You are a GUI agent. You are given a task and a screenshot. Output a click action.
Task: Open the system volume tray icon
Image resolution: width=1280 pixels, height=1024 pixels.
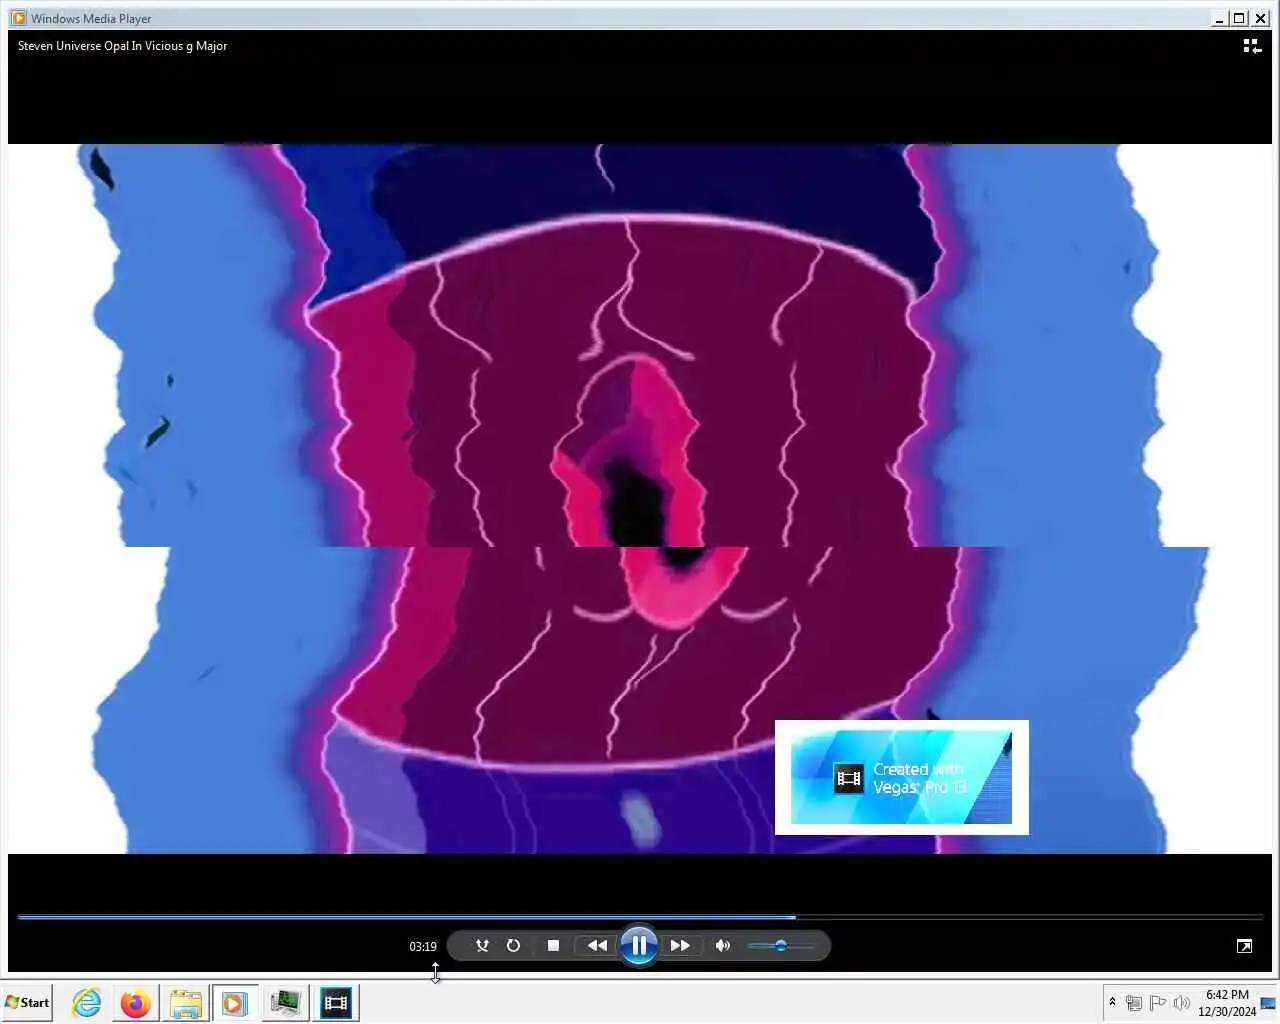pyautogui.click(x=1182, y=1003)
